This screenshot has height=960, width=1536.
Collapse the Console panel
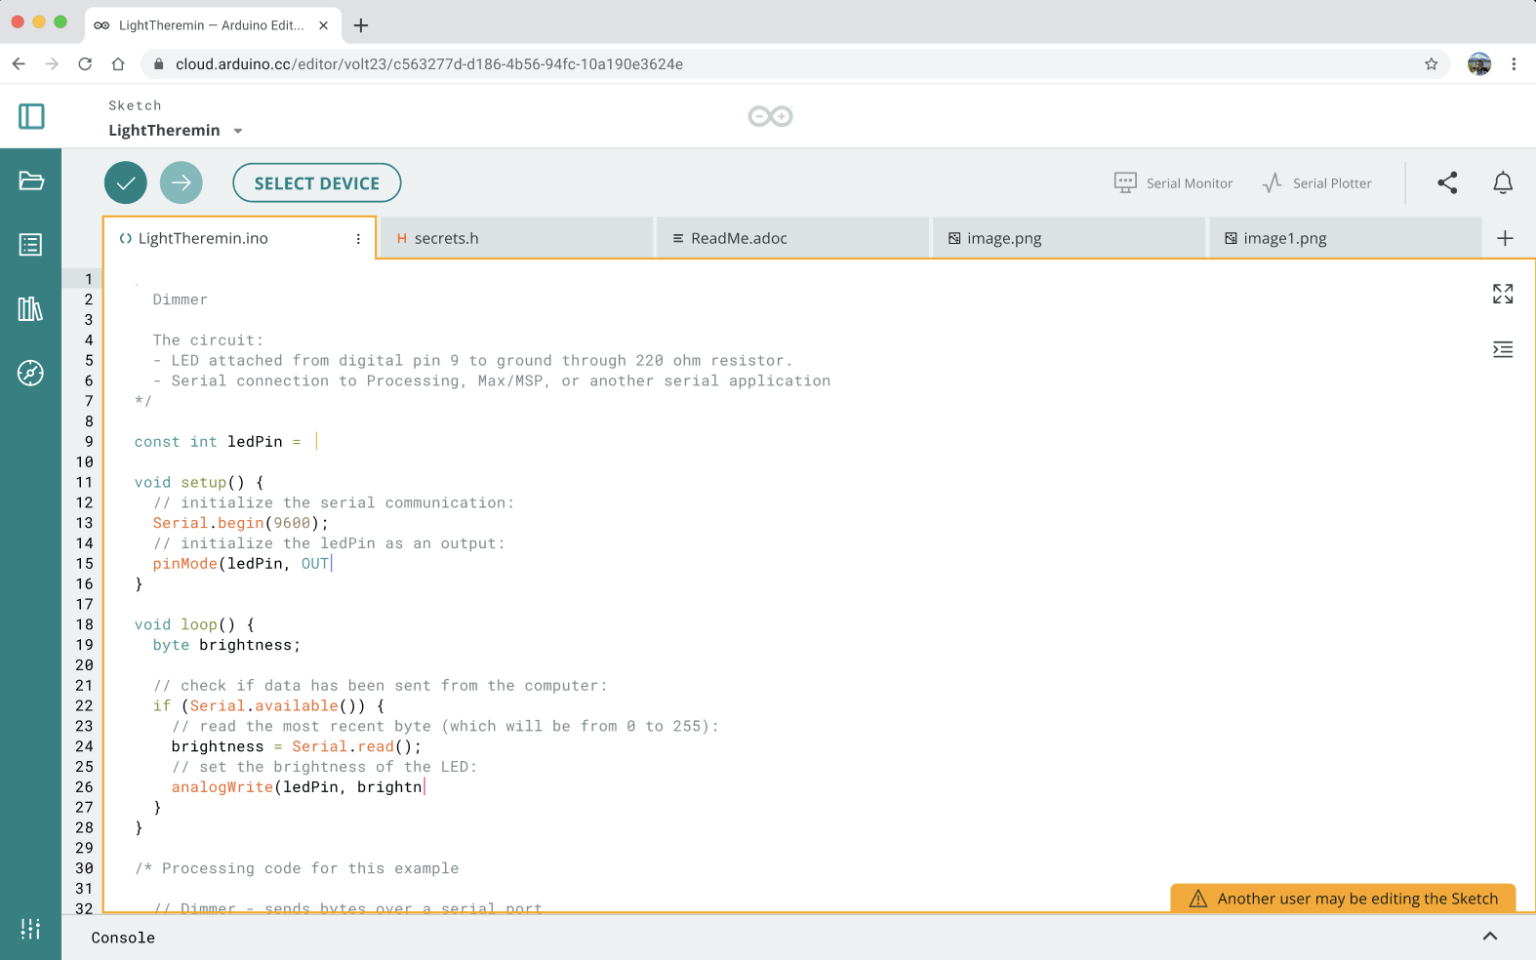(1489, 936)
